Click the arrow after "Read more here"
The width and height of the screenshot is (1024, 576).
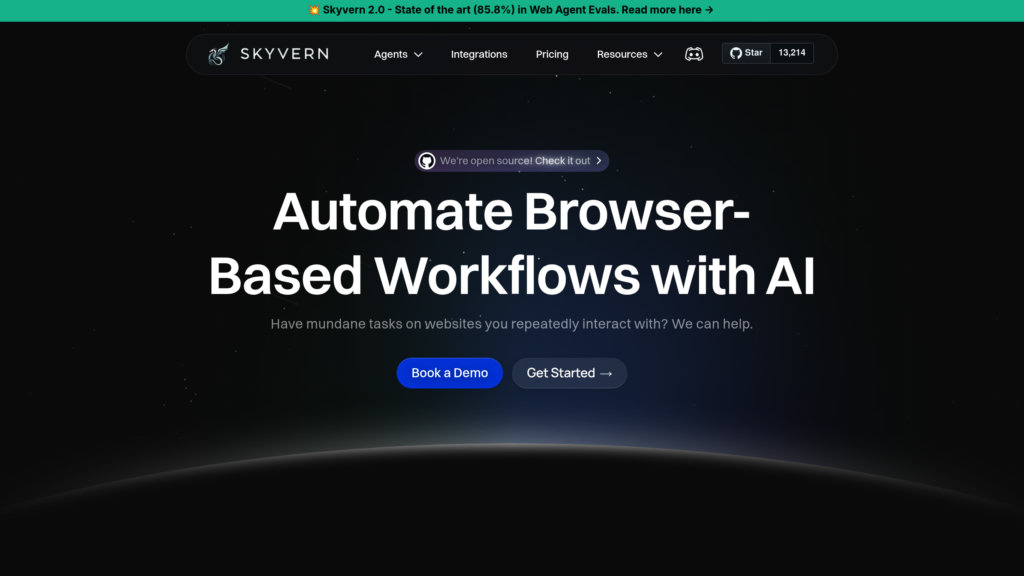[709, 10]
